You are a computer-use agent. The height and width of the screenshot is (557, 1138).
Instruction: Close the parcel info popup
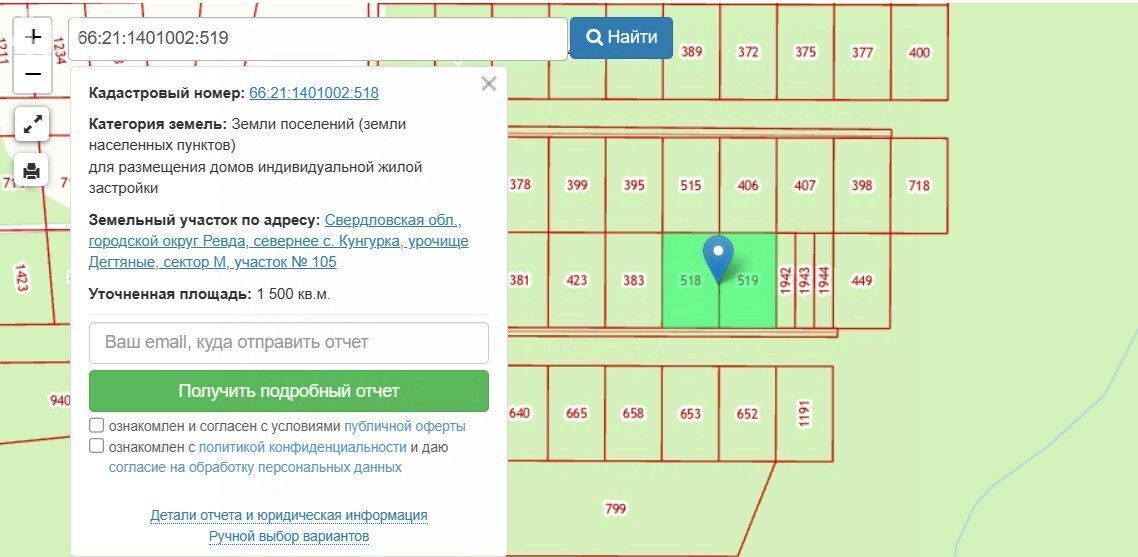click(488, 84)
